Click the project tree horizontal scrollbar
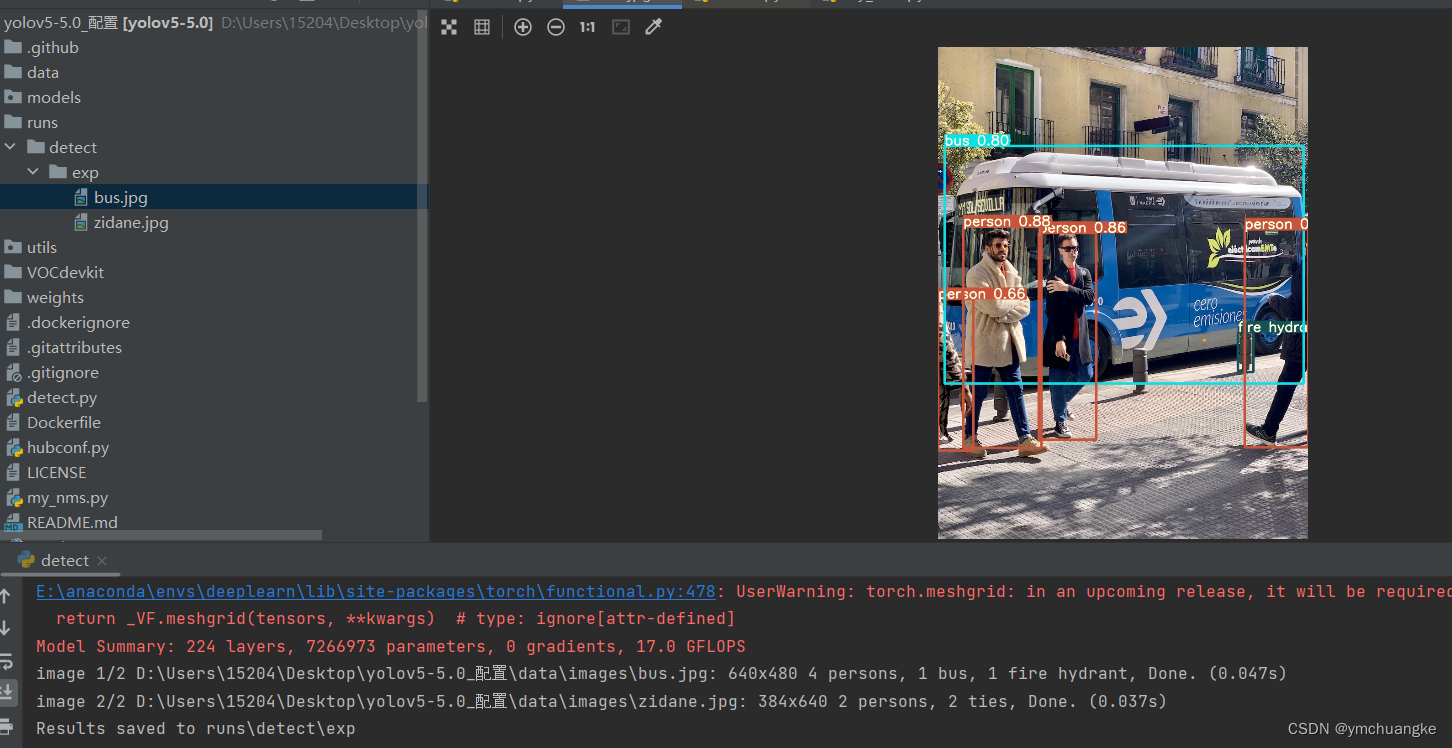 click(x=161, y=536)
